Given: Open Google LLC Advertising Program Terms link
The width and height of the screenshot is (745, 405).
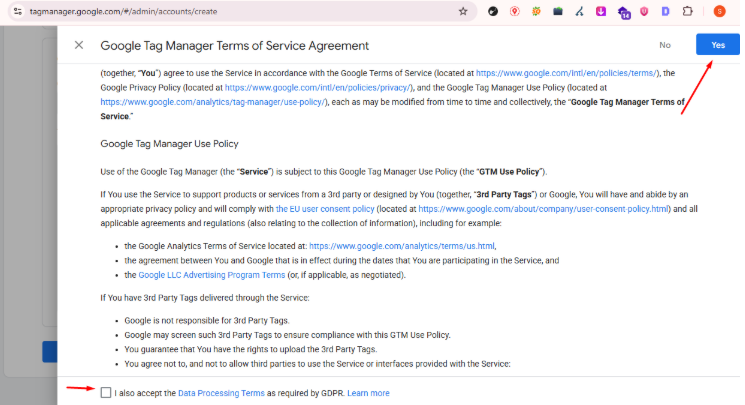Looking at the screenshot, I should [x=211, y=275].
